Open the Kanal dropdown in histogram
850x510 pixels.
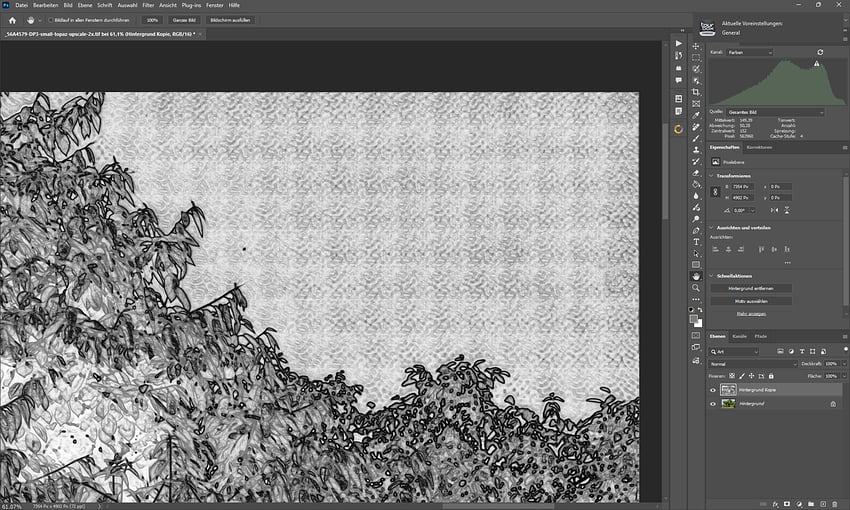point(750,52)
